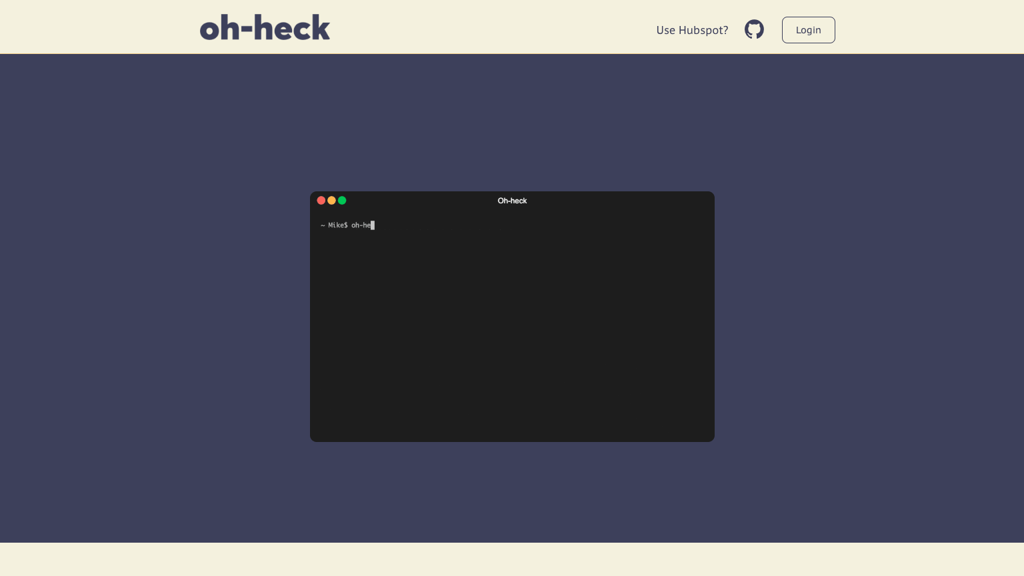Click the empty black terminal body
Image resolution: width=1024 pixels, height=576 pixels.
512,340
